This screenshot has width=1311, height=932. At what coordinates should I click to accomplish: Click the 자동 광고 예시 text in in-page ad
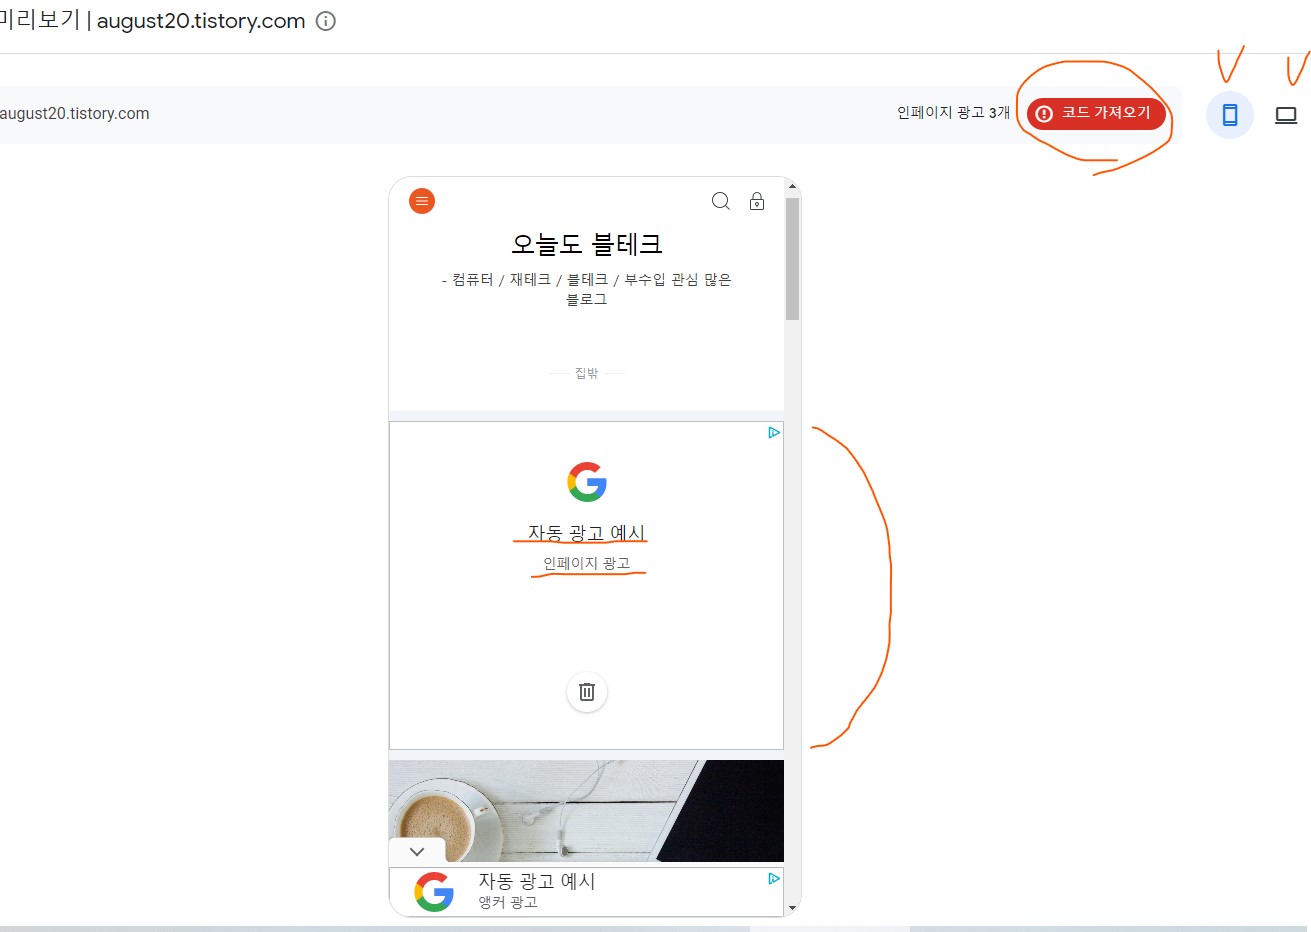[587, 533]
